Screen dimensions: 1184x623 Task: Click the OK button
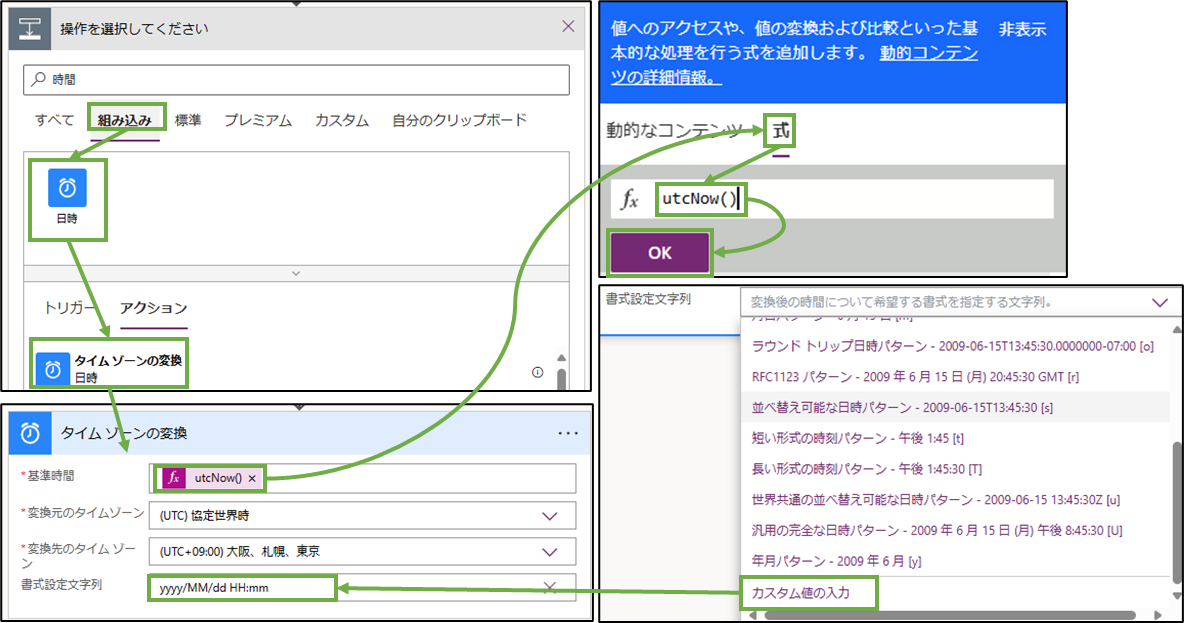pos(660,253)
